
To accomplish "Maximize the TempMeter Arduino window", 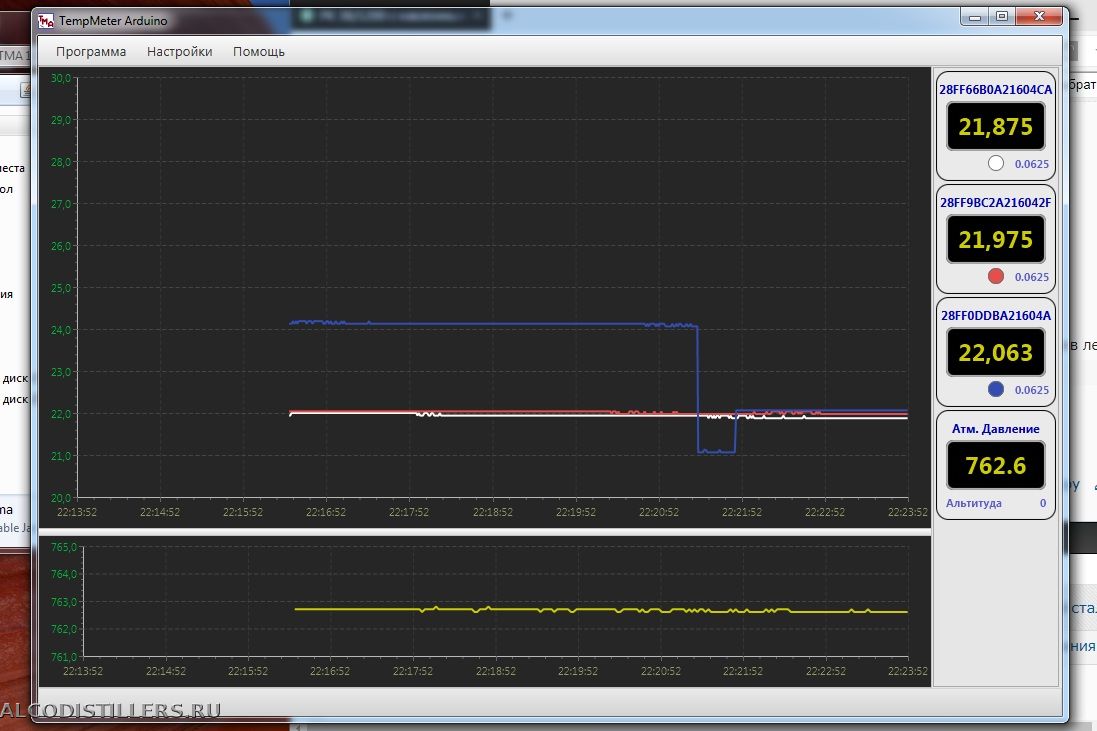I will pyautogui.click(x=1001, y=17).
